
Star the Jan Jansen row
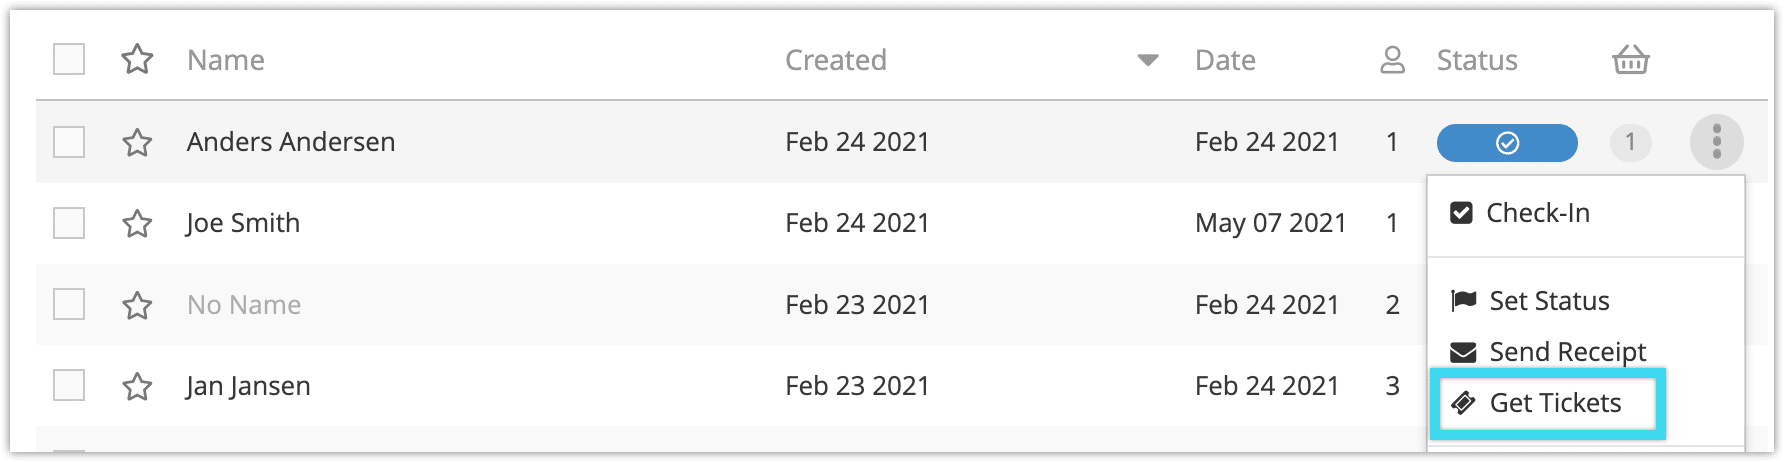coord(137,386)
